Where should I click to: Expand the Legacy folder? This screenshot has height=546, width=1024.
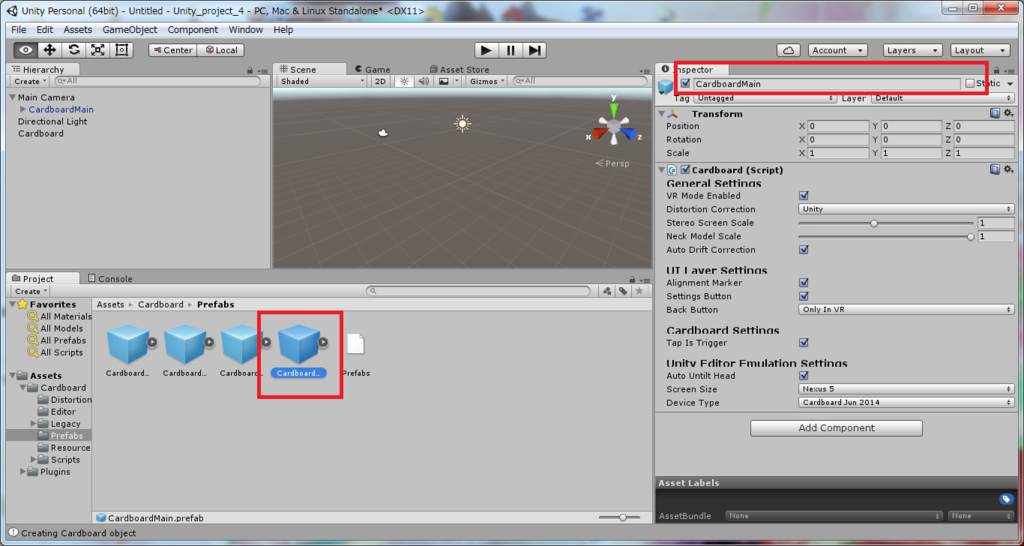pos(33,424)
